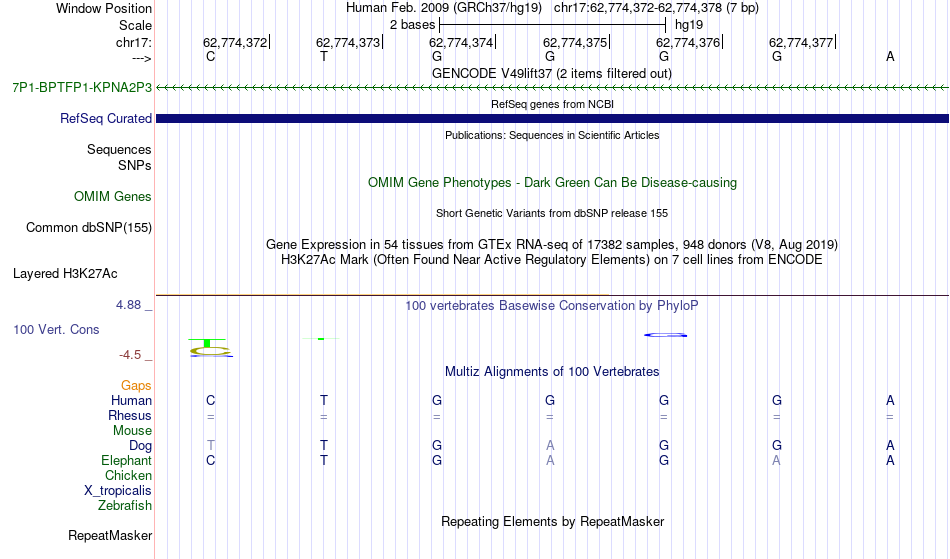Open the H3K27Ac Mark ENCODE track title
The image size is (950, 559).
552,260
